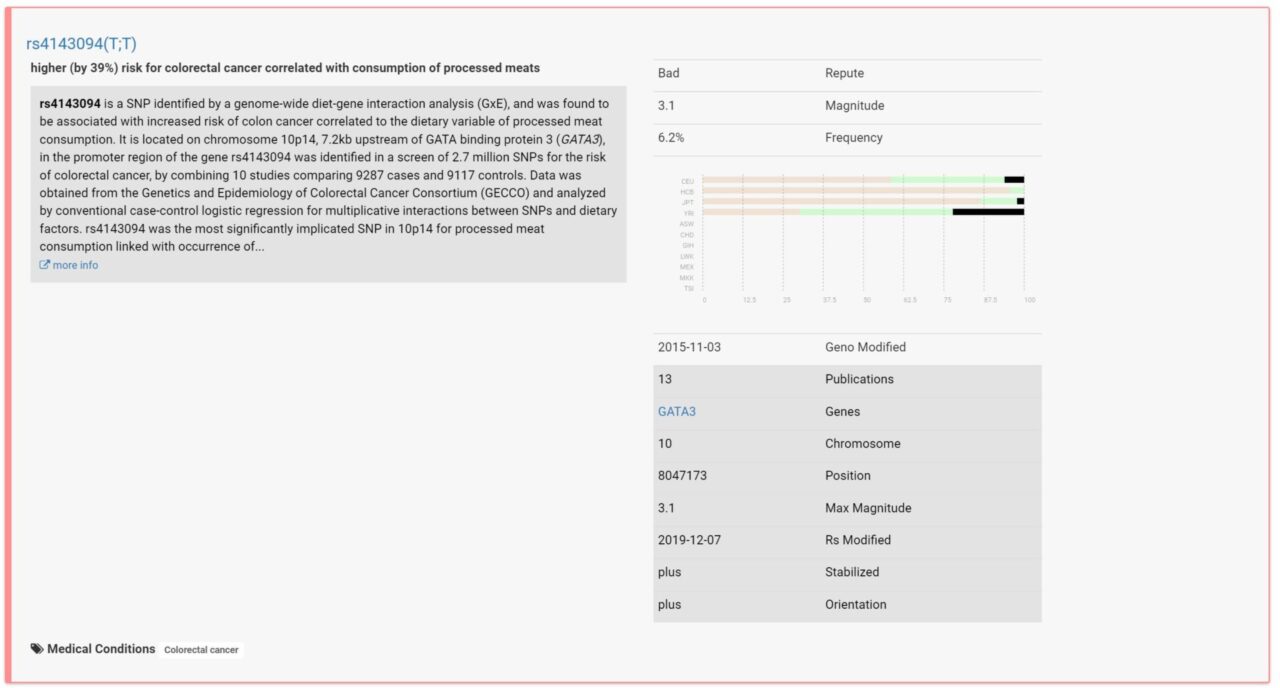Viewport: 1280px width, 688px height.
Task: Select the Publications row showing 13
Action: [848, 379]
